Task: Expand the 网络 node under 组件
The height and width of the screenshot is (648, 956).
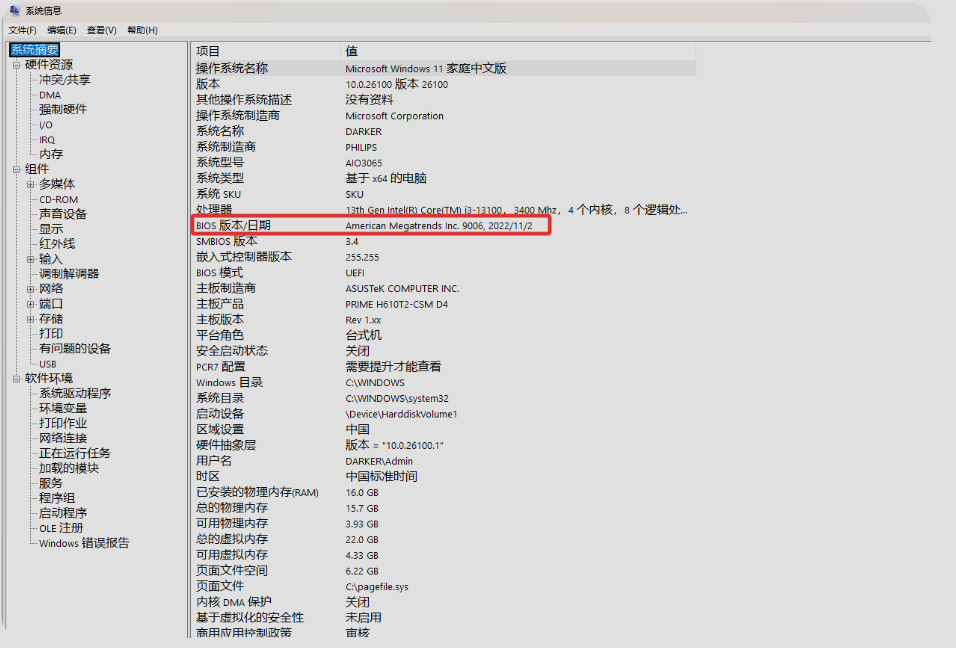Action: [x=30, y=288]
